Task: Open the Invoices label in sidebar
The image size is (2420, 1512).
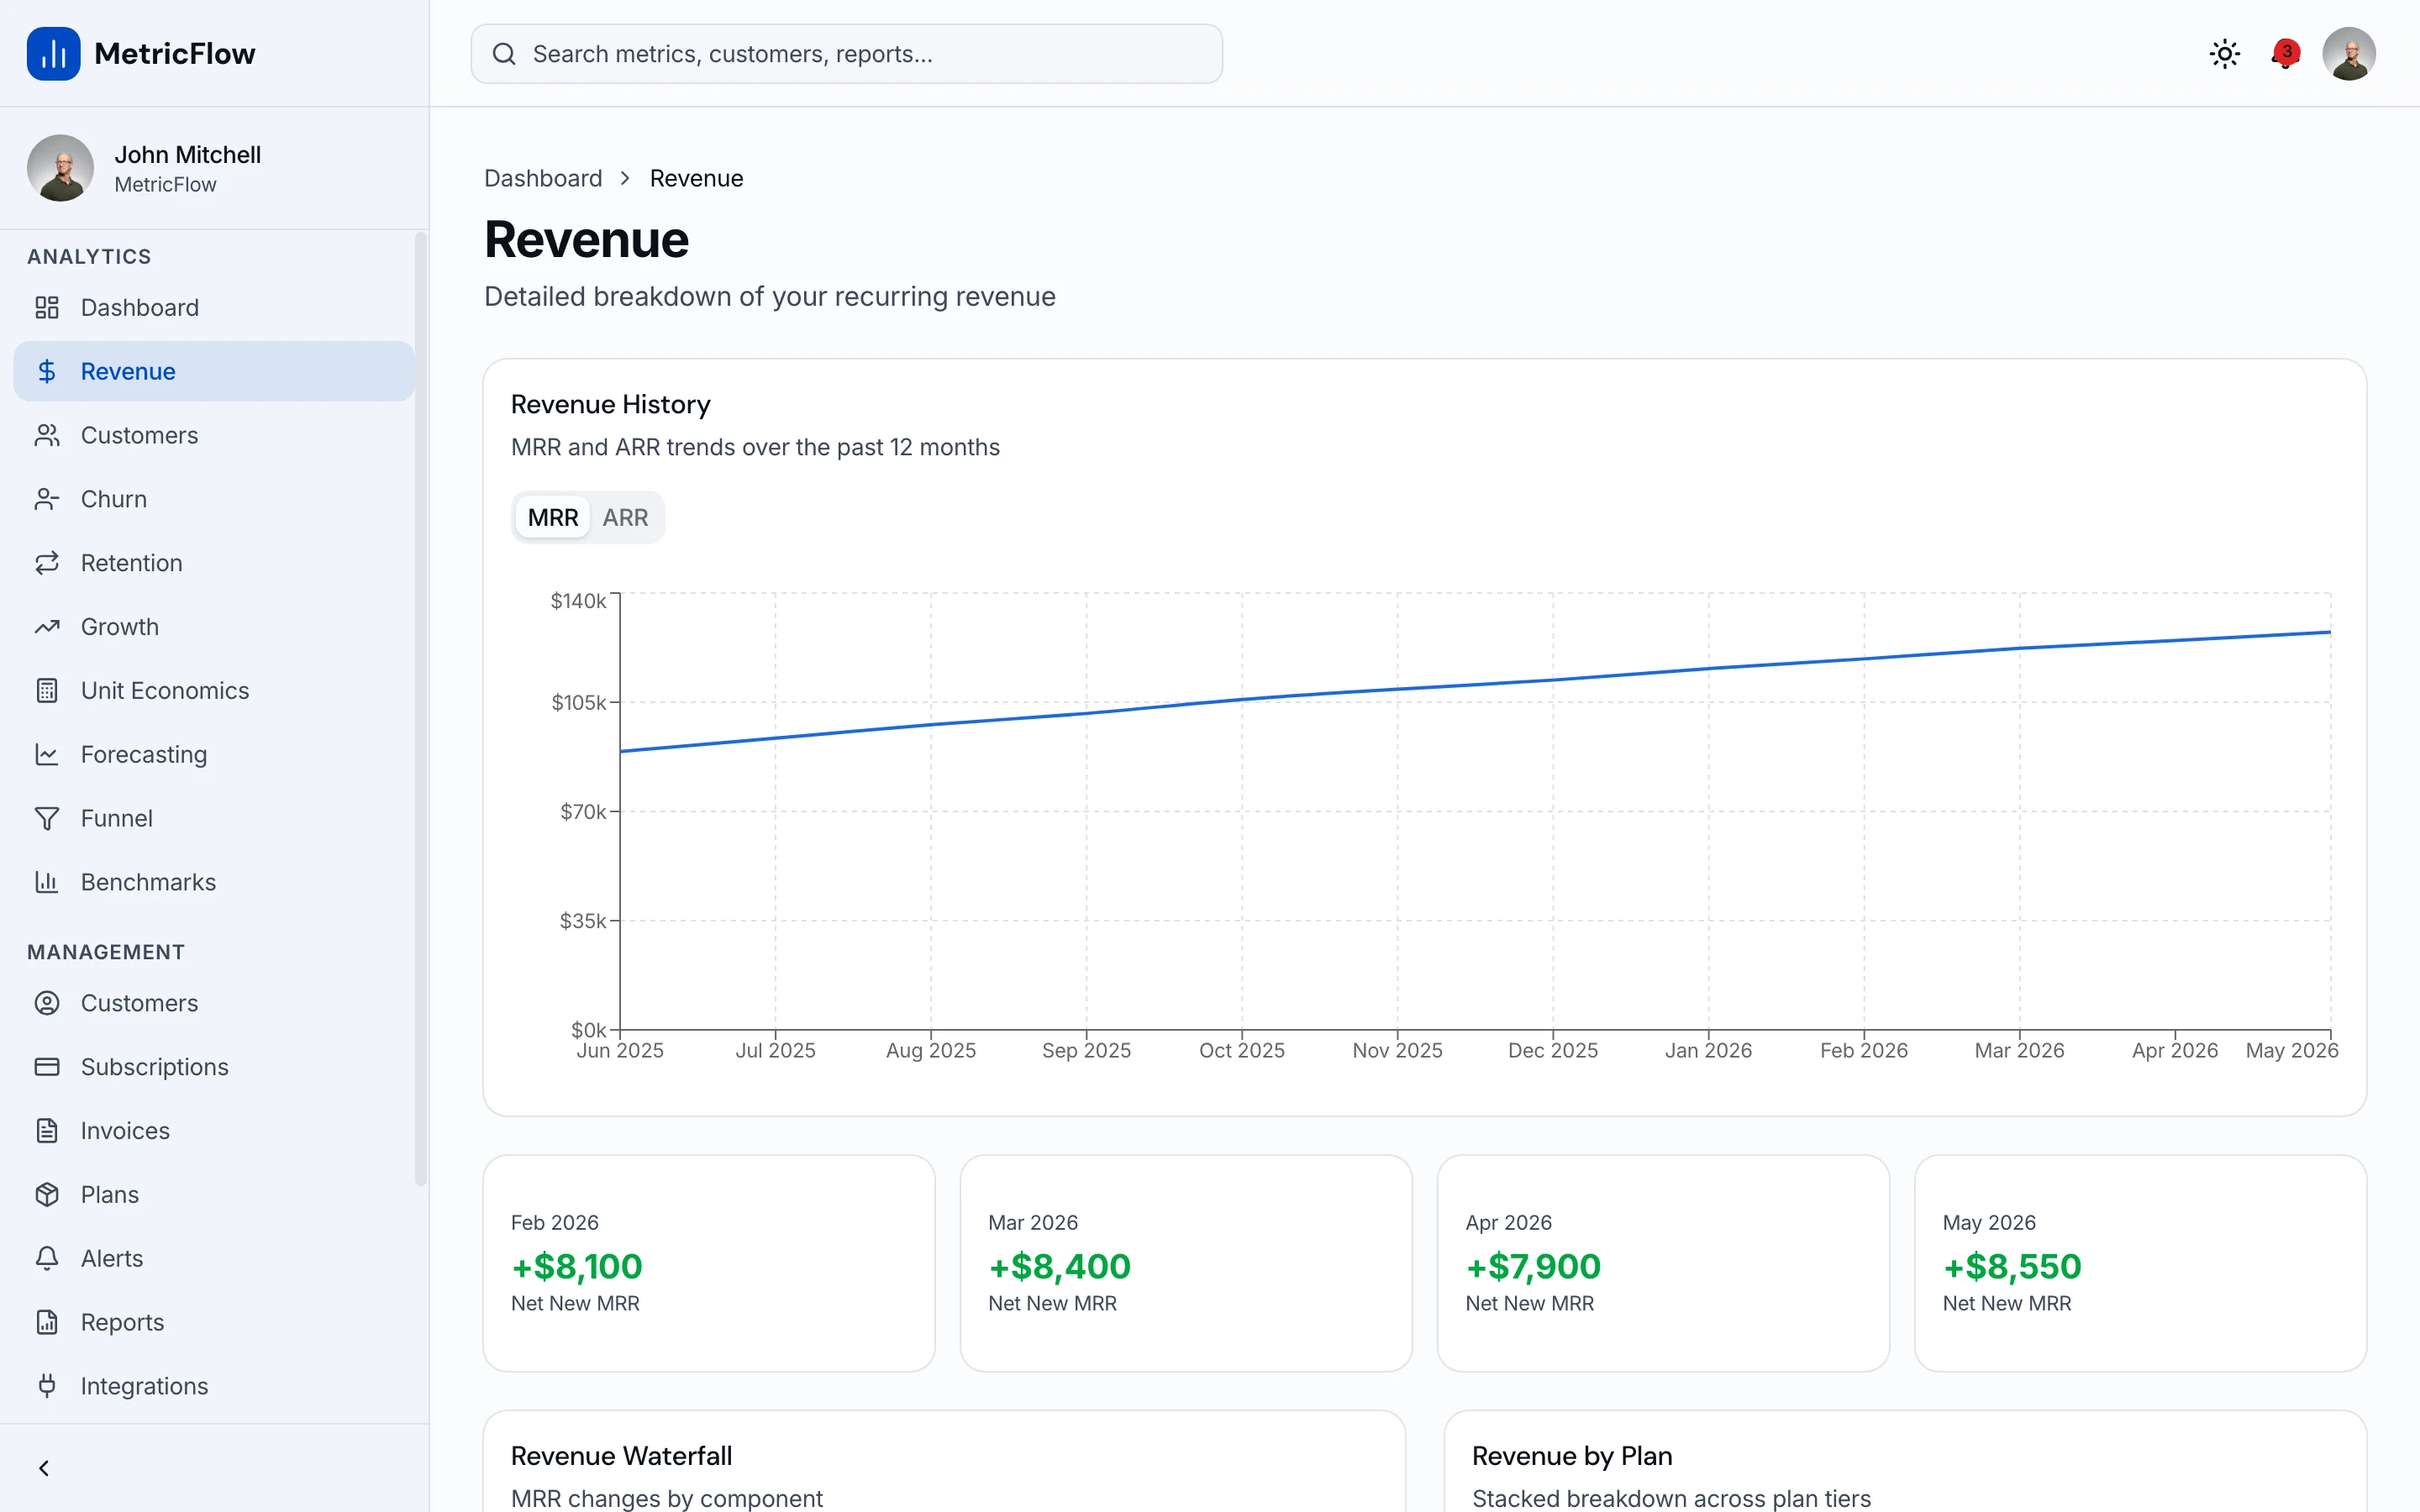Action: click(x=125, y=1131)
